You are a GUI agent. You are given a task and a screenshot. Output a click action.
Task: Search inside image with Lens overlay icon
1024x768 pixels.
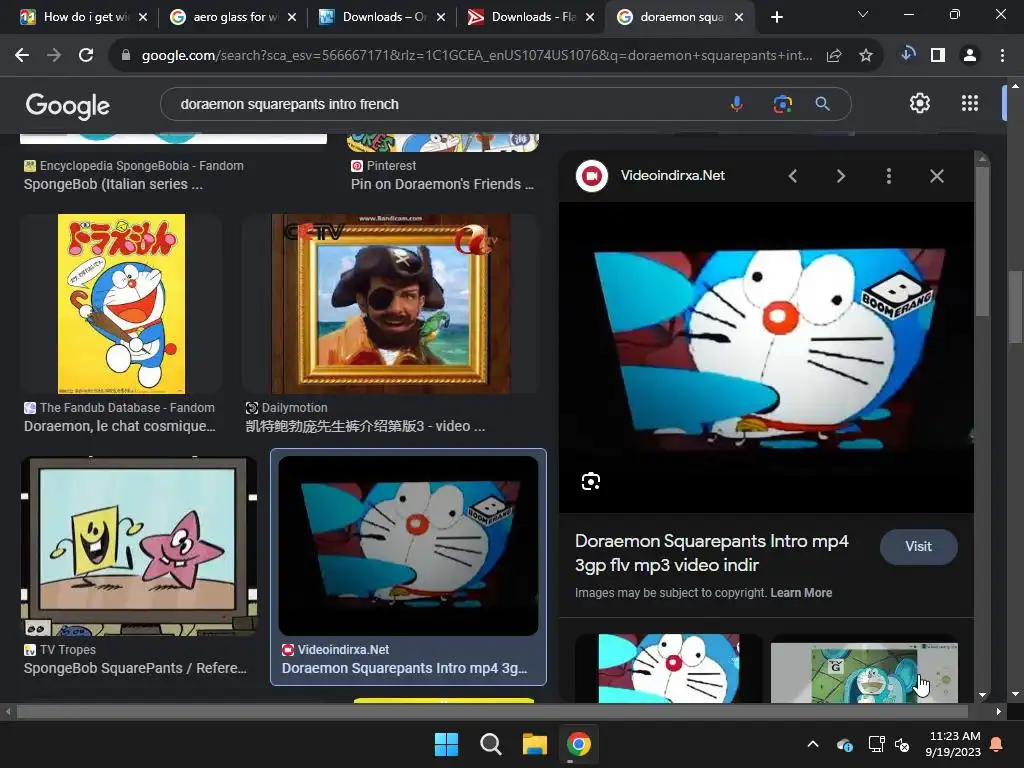(x=590, y=481)
